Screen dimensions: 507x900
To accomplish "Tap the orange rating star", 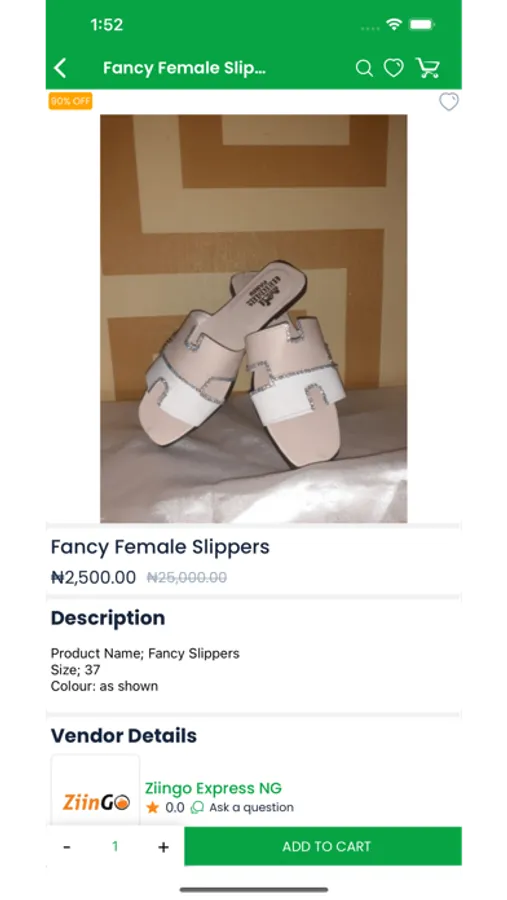I will (x=152, y=808).
